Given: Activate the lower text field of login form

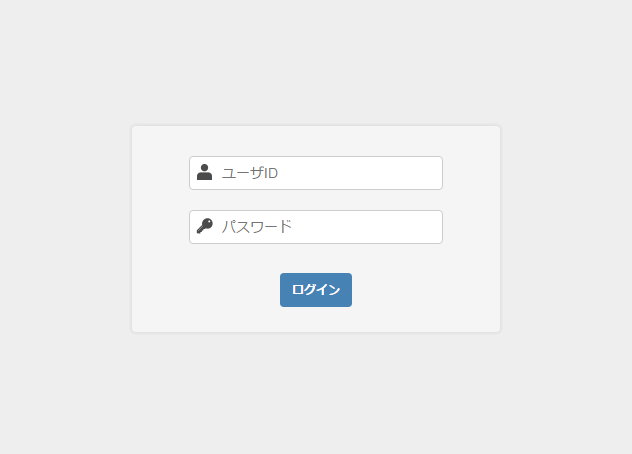Looking at the screenshot, I should (x=316, y=227).
